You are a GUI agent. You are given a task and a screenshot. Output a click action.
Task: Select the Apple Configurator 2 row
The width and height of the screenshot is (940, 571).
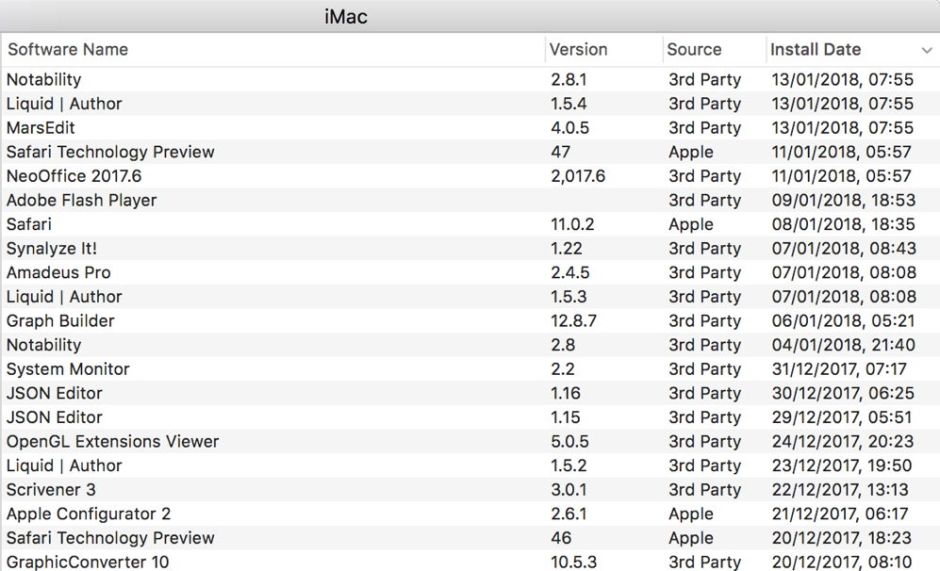pyautogui.click(x=88, y=514)
